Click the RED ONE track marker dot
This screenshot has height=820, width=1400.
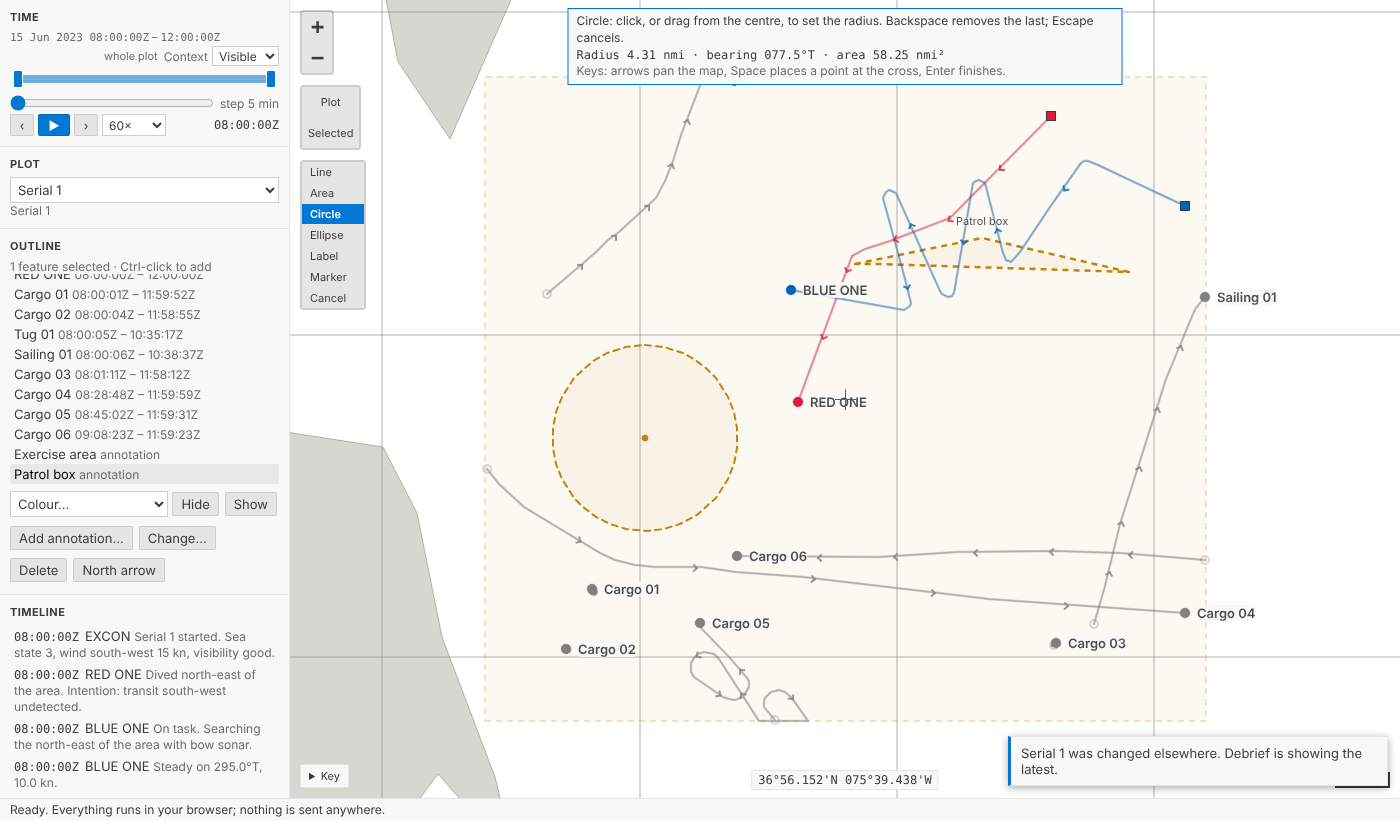click(x=798, y=402)
